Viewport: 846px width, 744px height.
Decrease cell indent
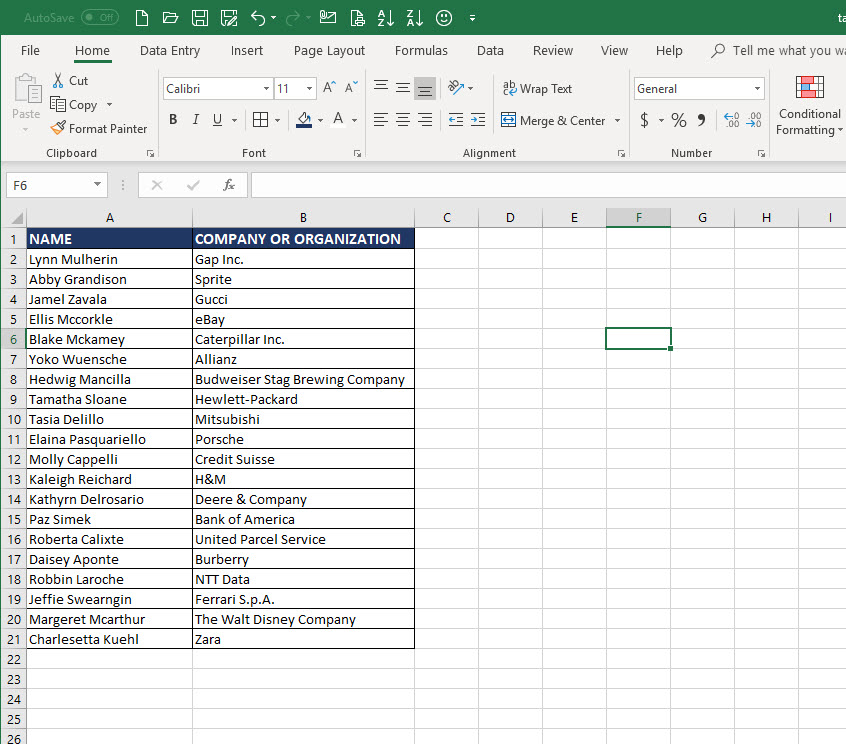tap(456, 120)
